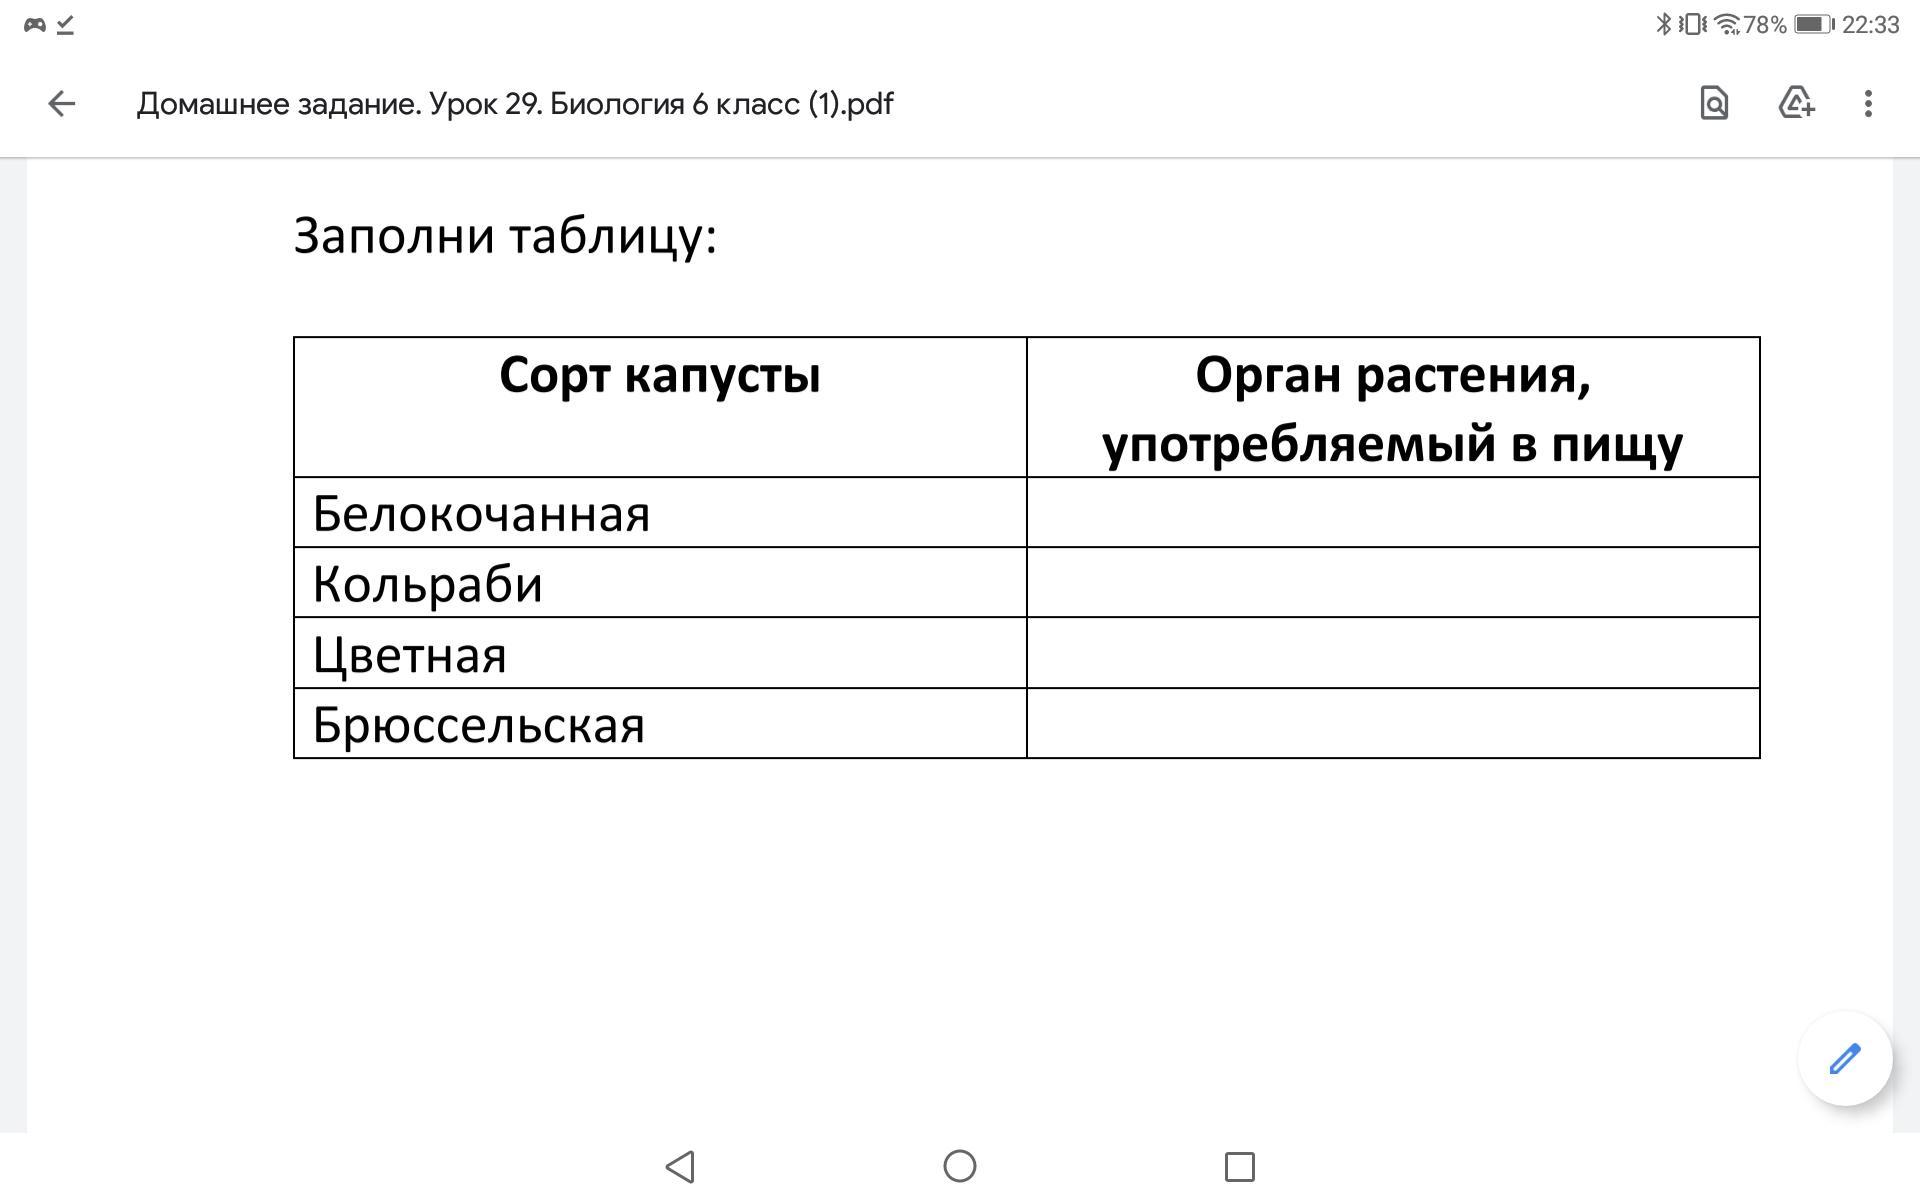1920x1200 pixels.
Task: Tap Android home circle button
Action: [960, 1166]
